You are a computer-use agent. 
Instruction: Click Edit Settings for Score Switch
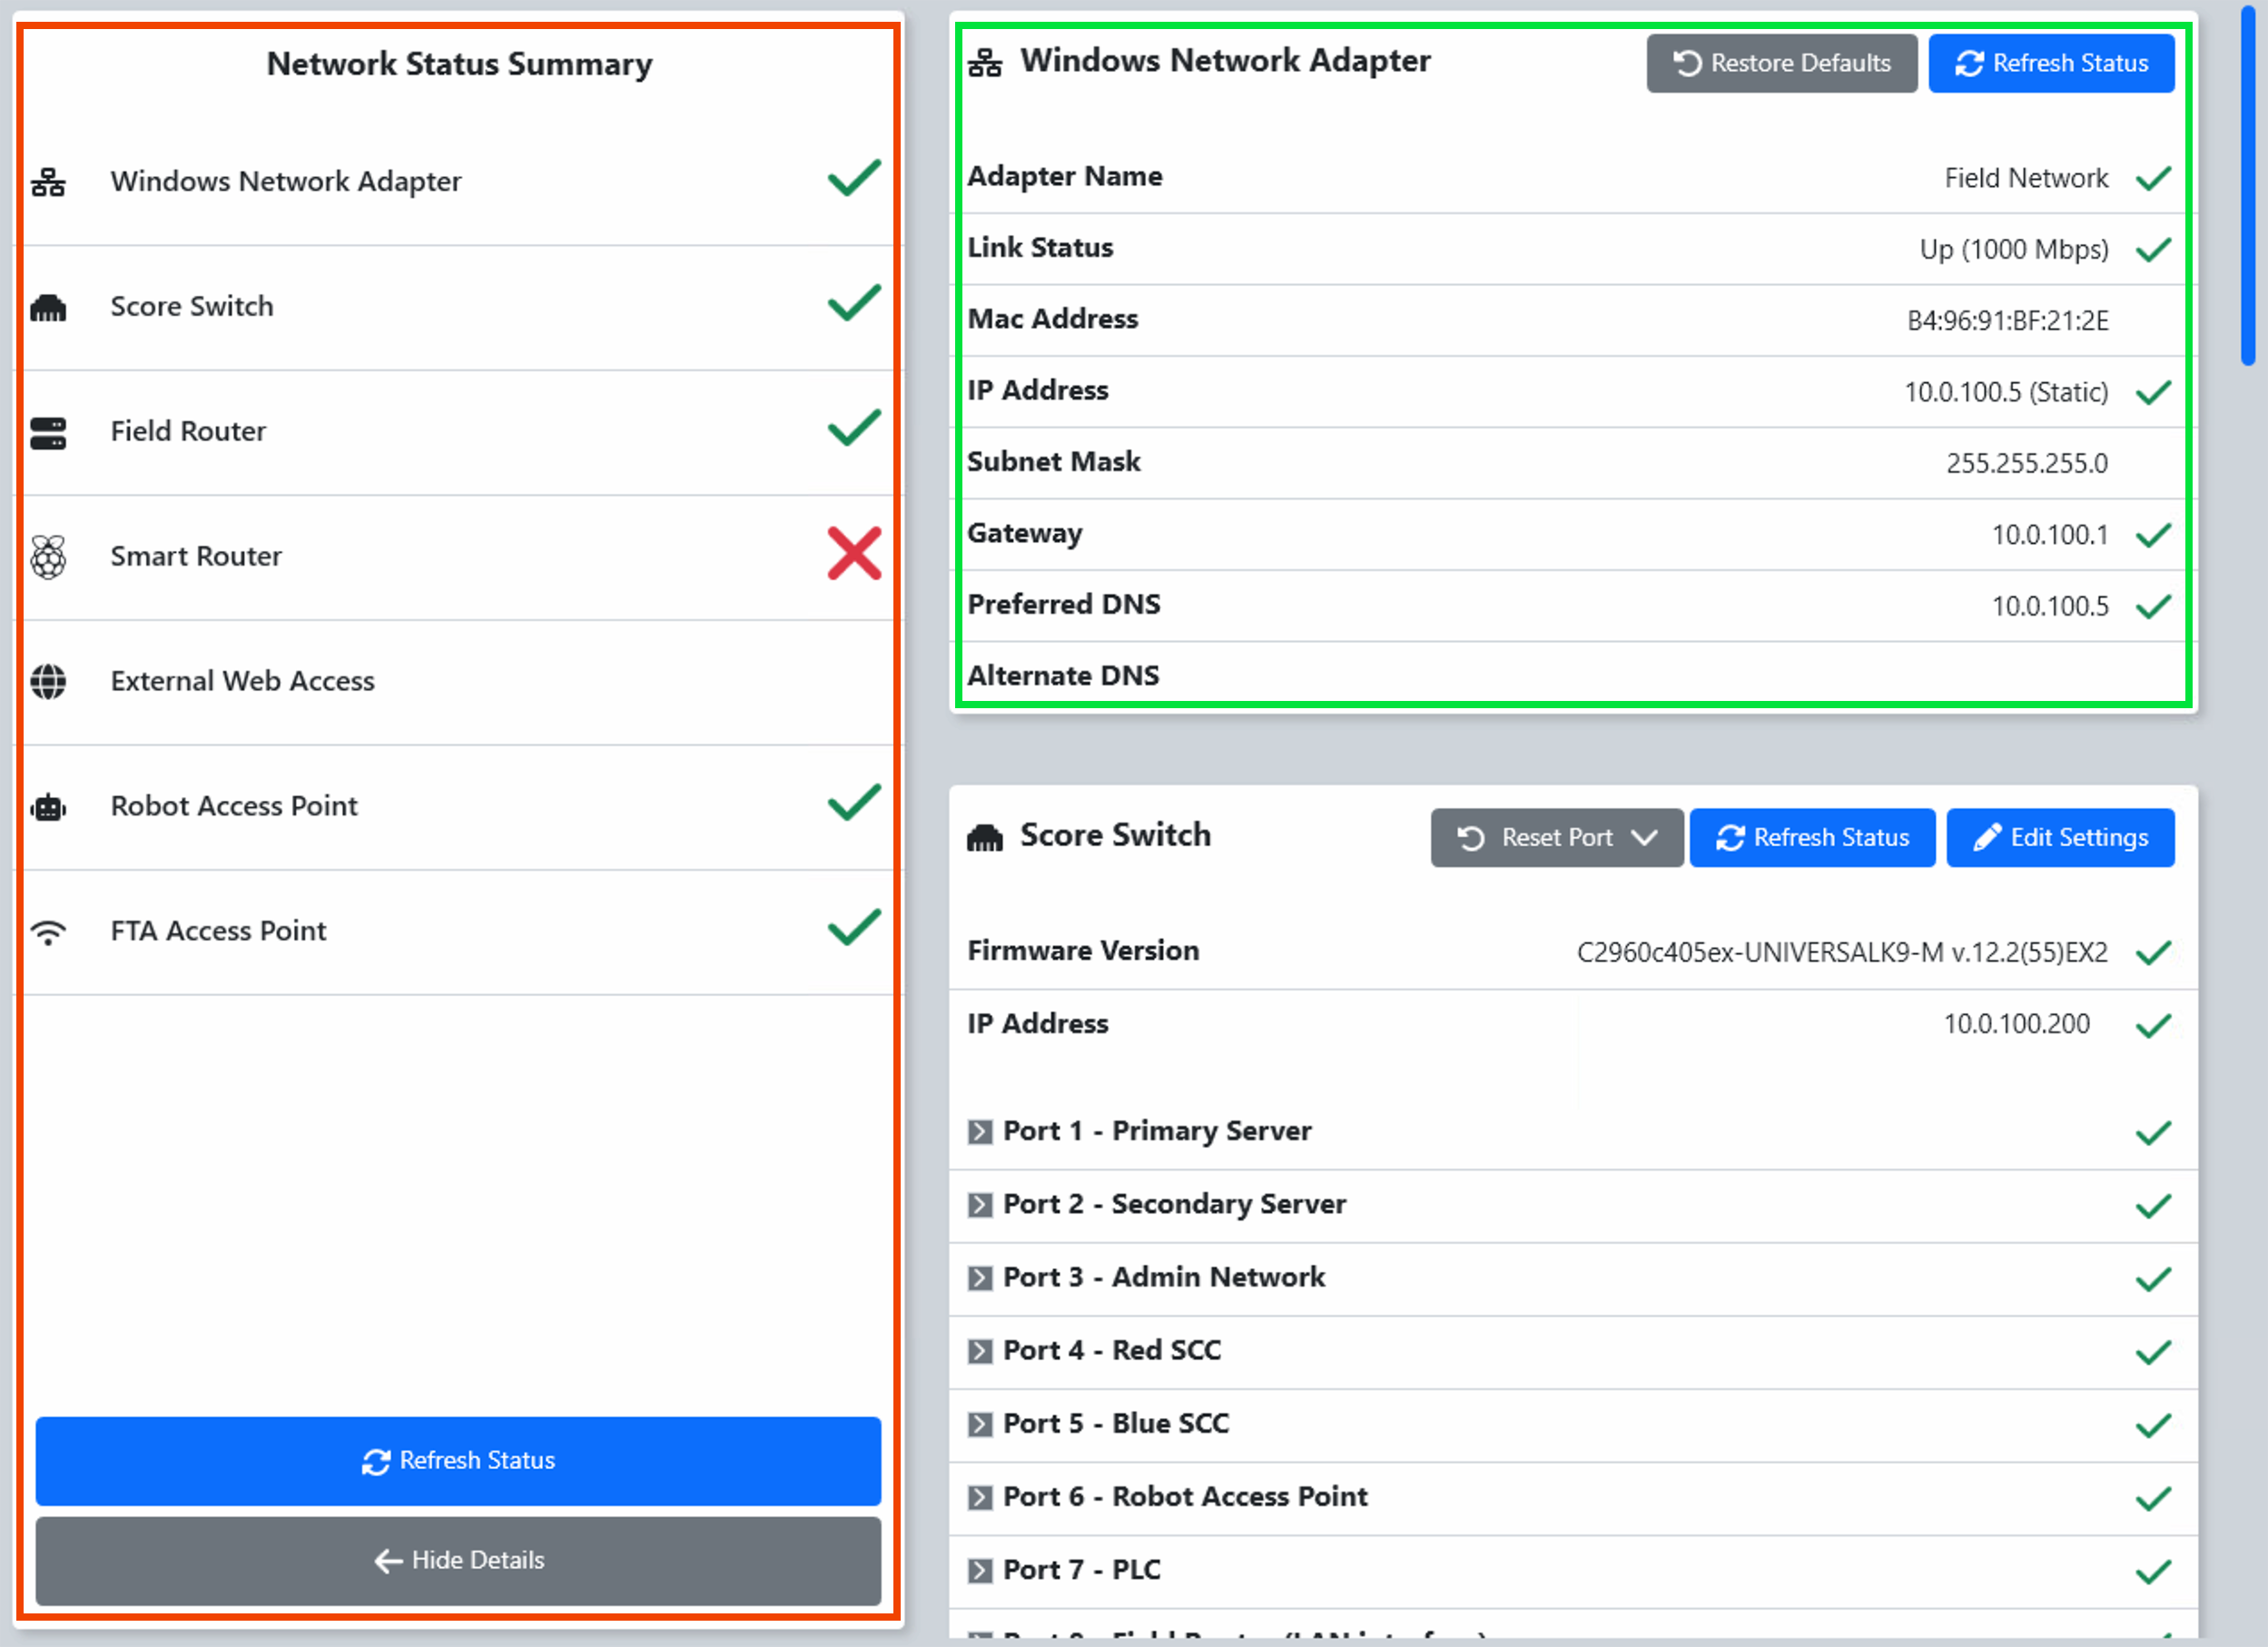(2060, 838)
